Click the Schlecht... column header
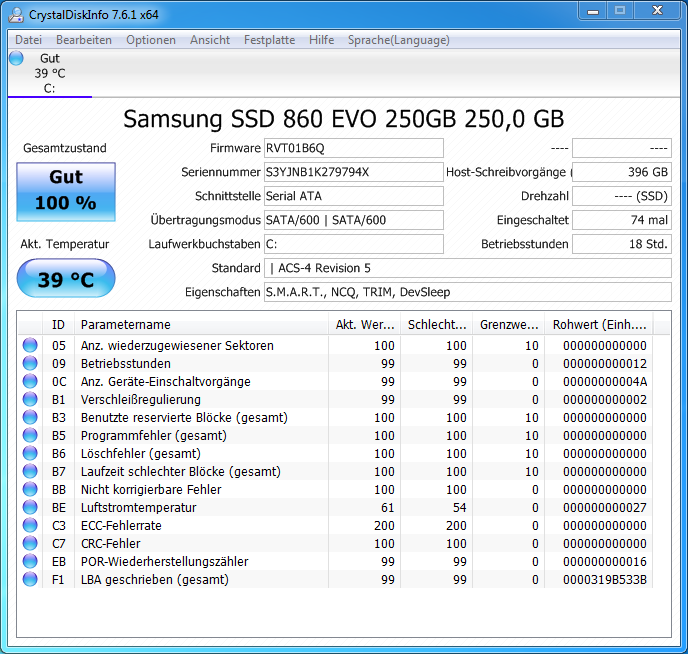688x654 pixels. tap(437, 325)
